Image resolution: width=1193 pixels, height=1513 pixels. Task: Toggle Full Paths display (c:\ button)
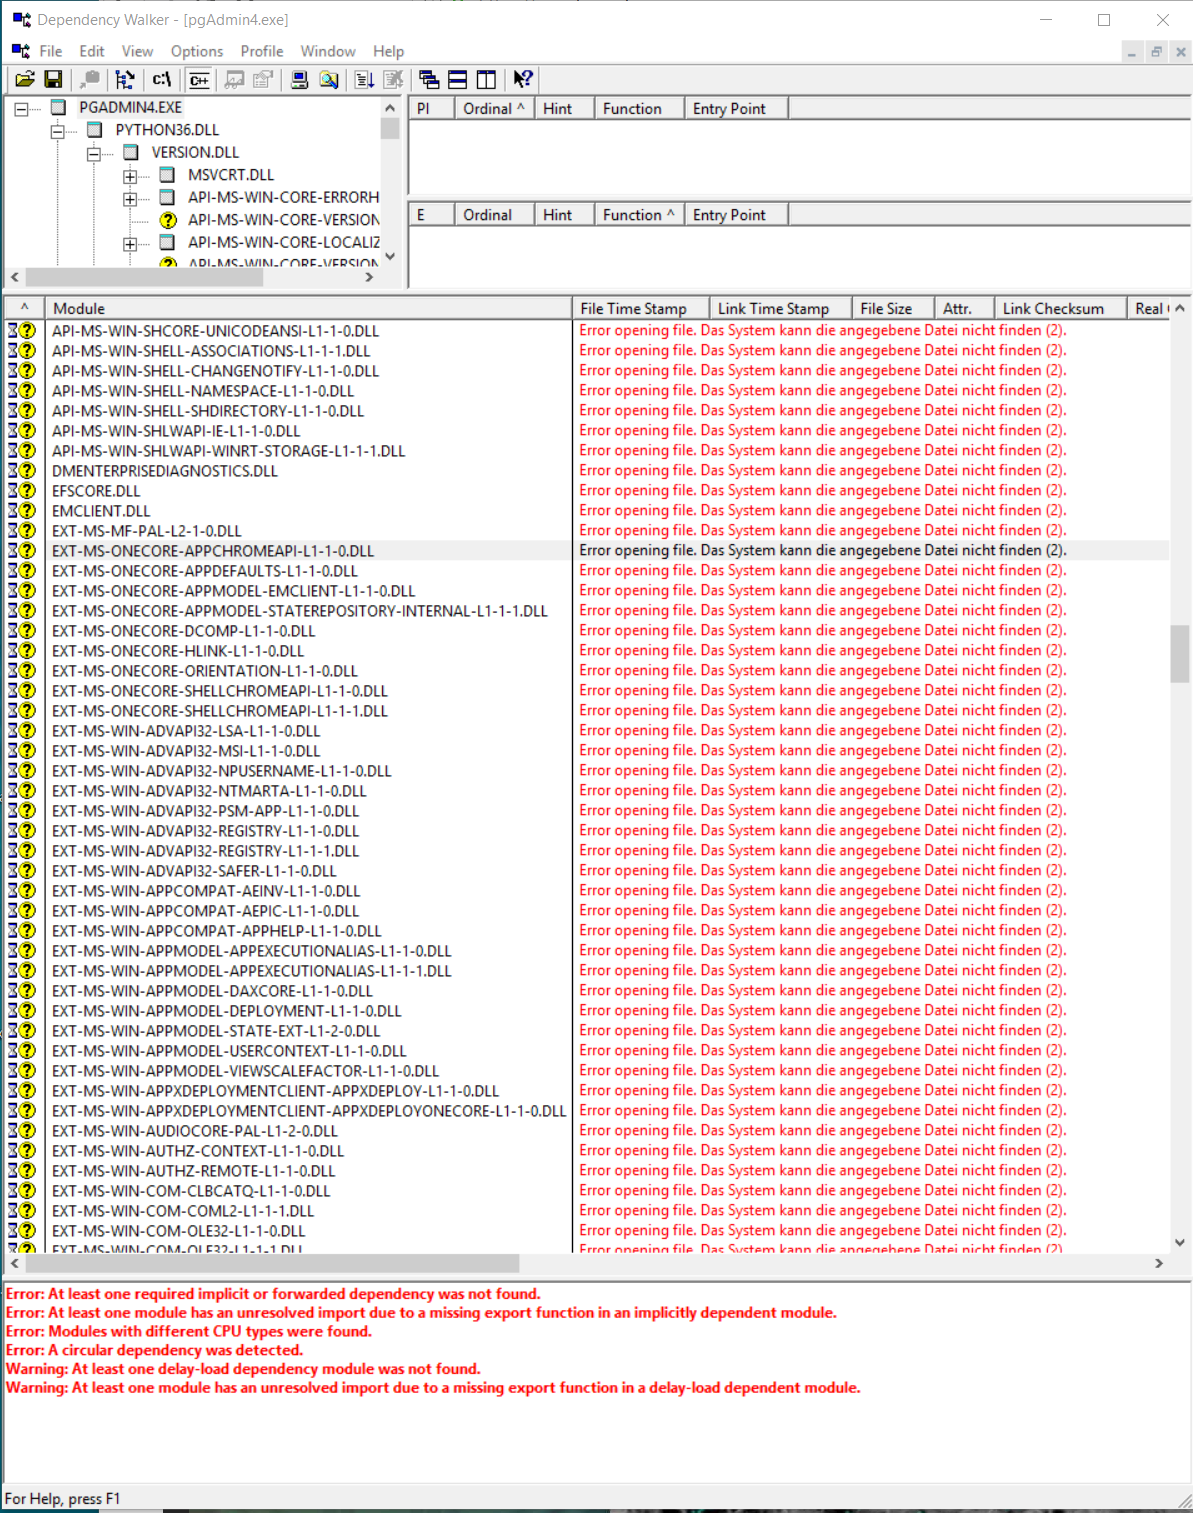pos(162,80)
